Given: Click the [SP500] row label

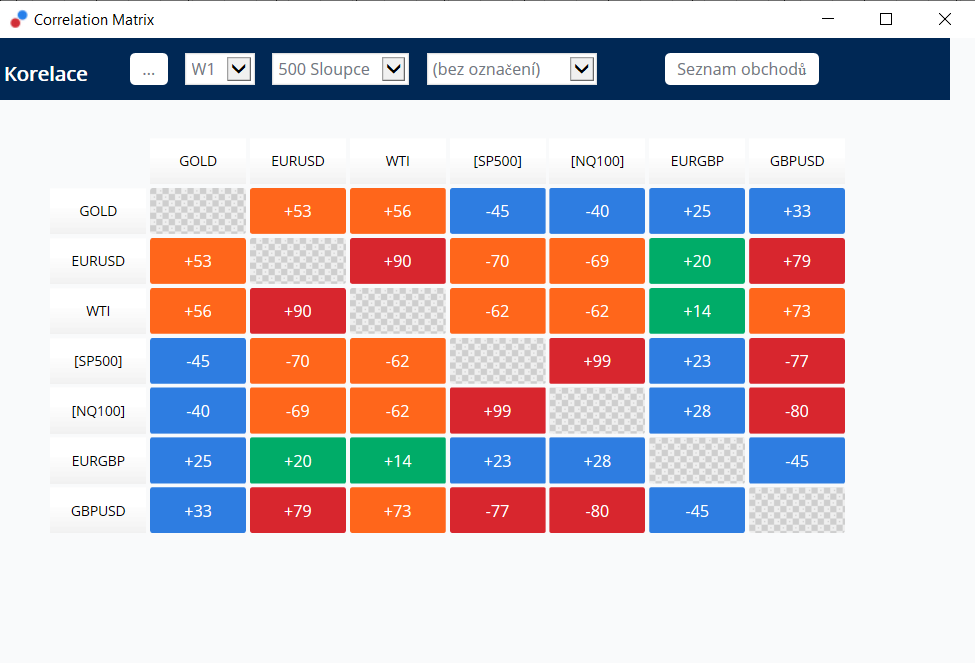Looking at the screenshot, I should (98, 361).
